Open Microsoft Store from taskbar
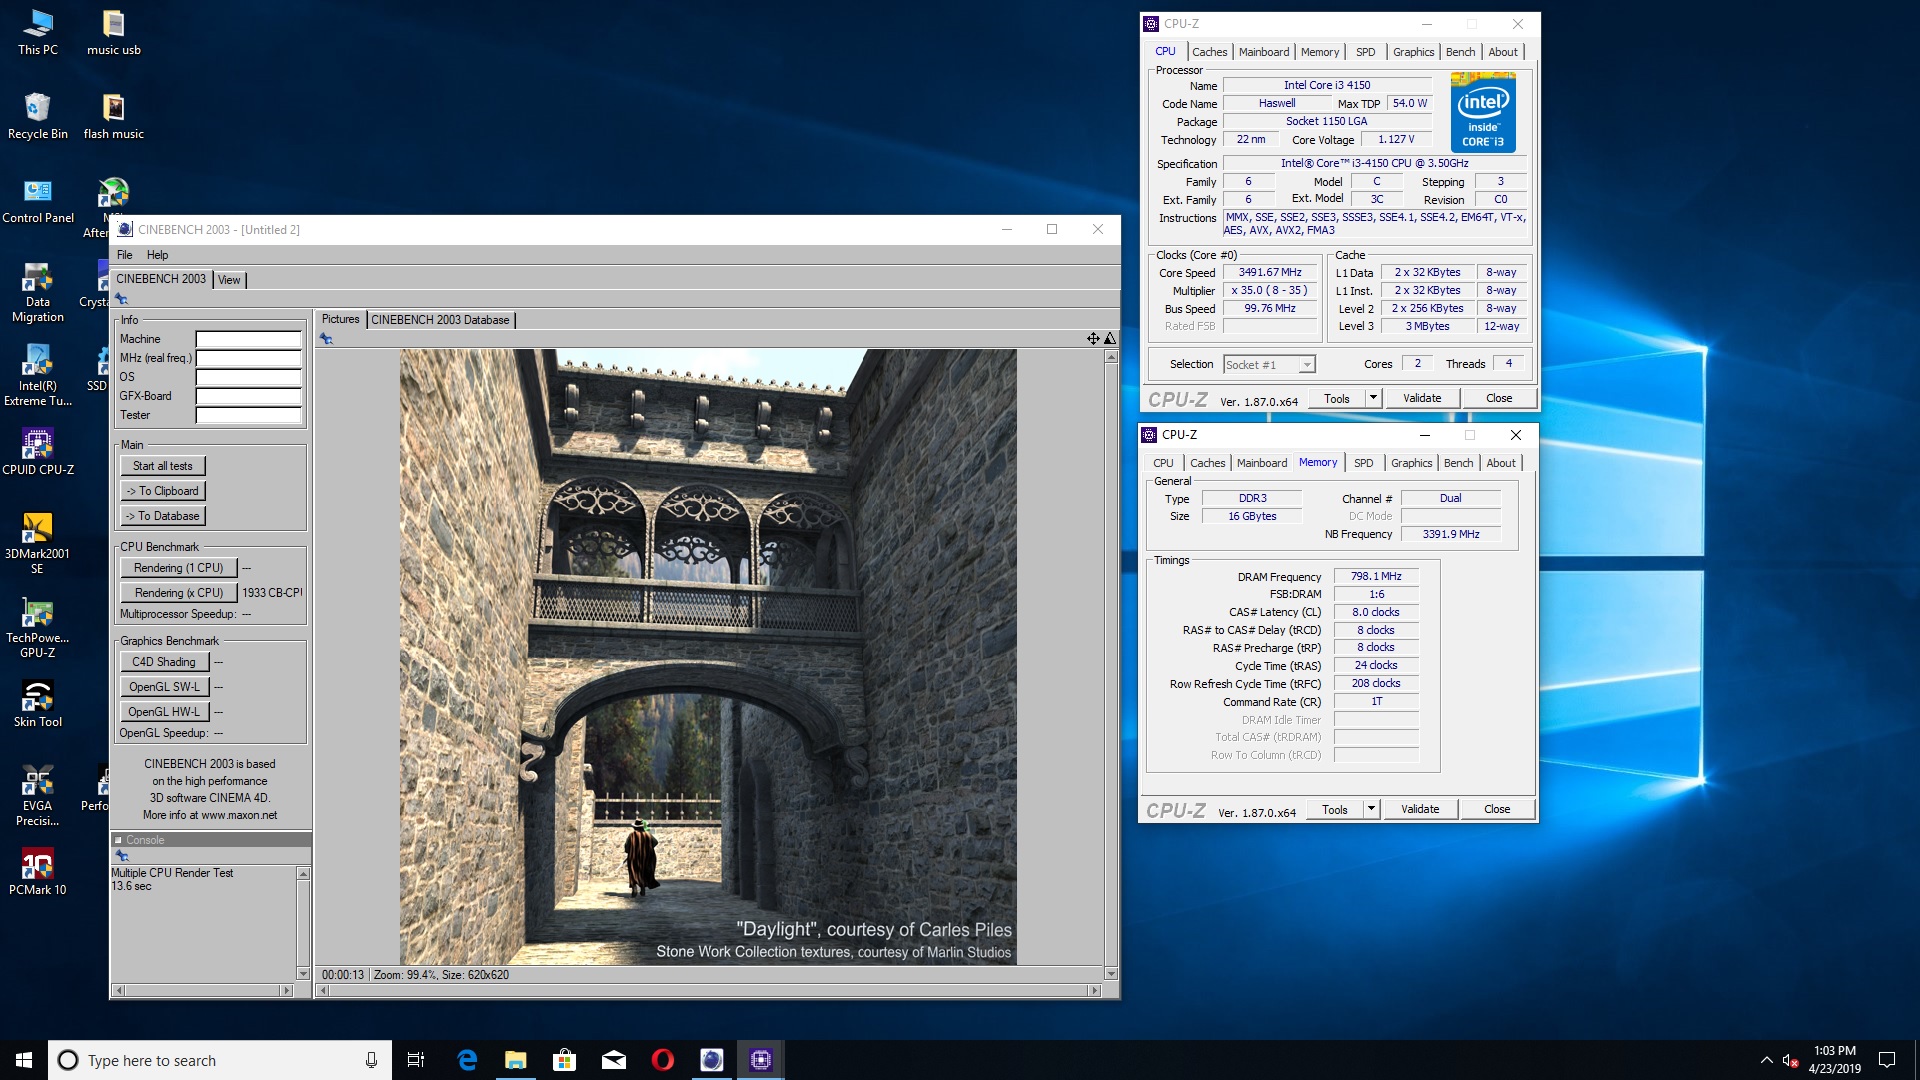 (564, 1060)
